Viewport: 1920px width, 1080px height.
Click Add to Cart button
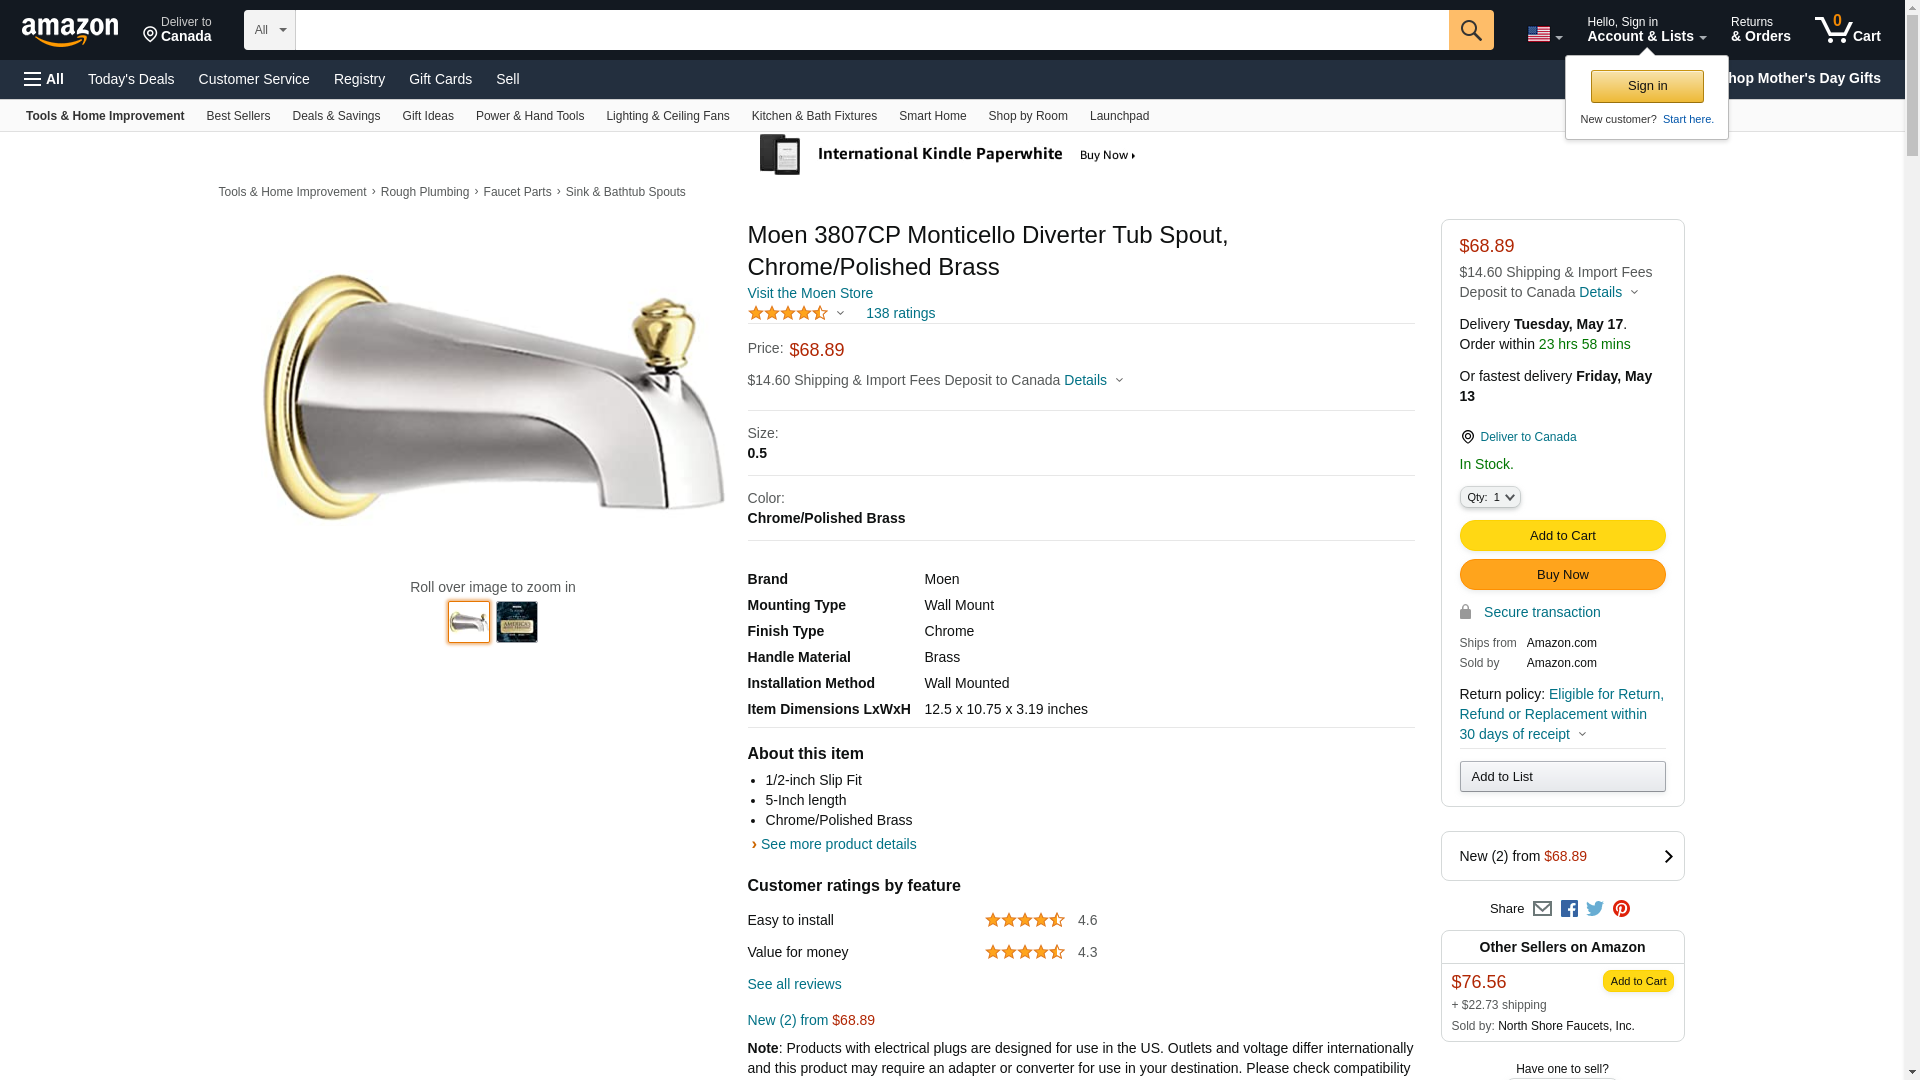(1562, 536)
